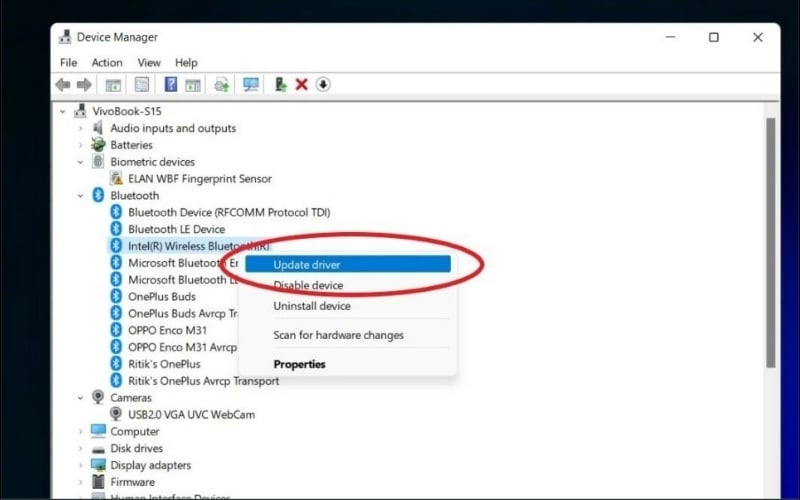
Task: Open Properties from the context menu
Action: click(299, 364)
